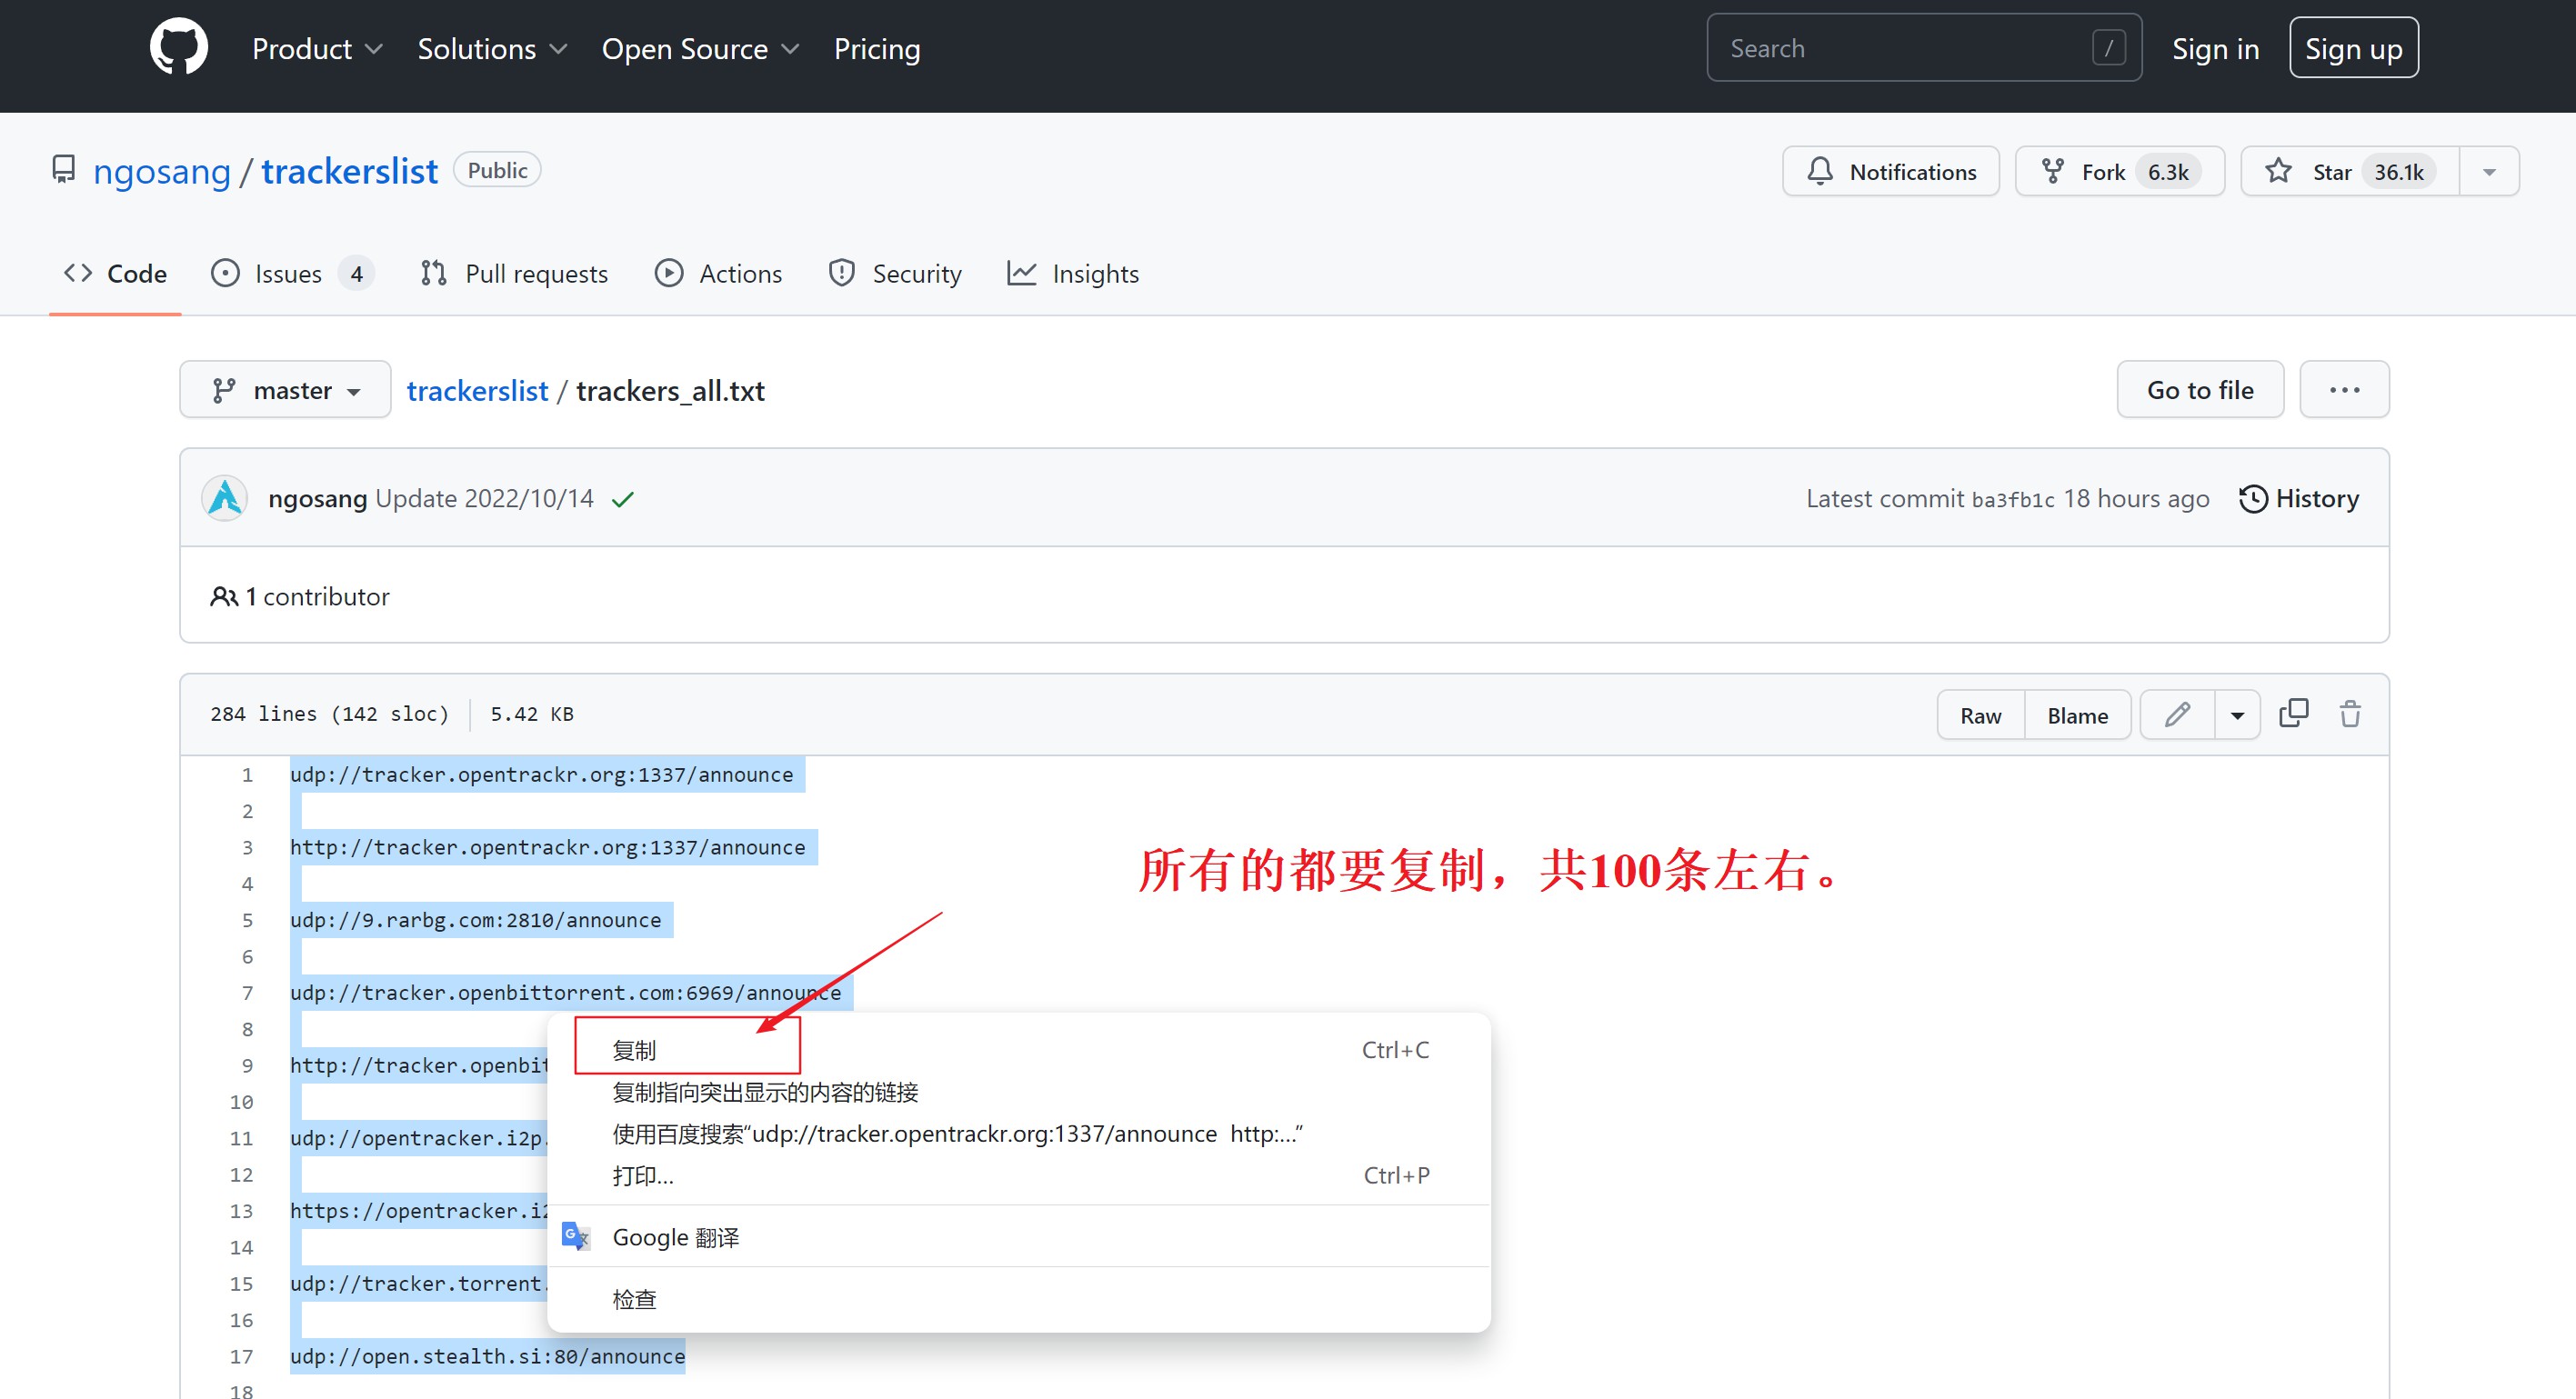Switch to the Insights tab

pos(1073,274)
